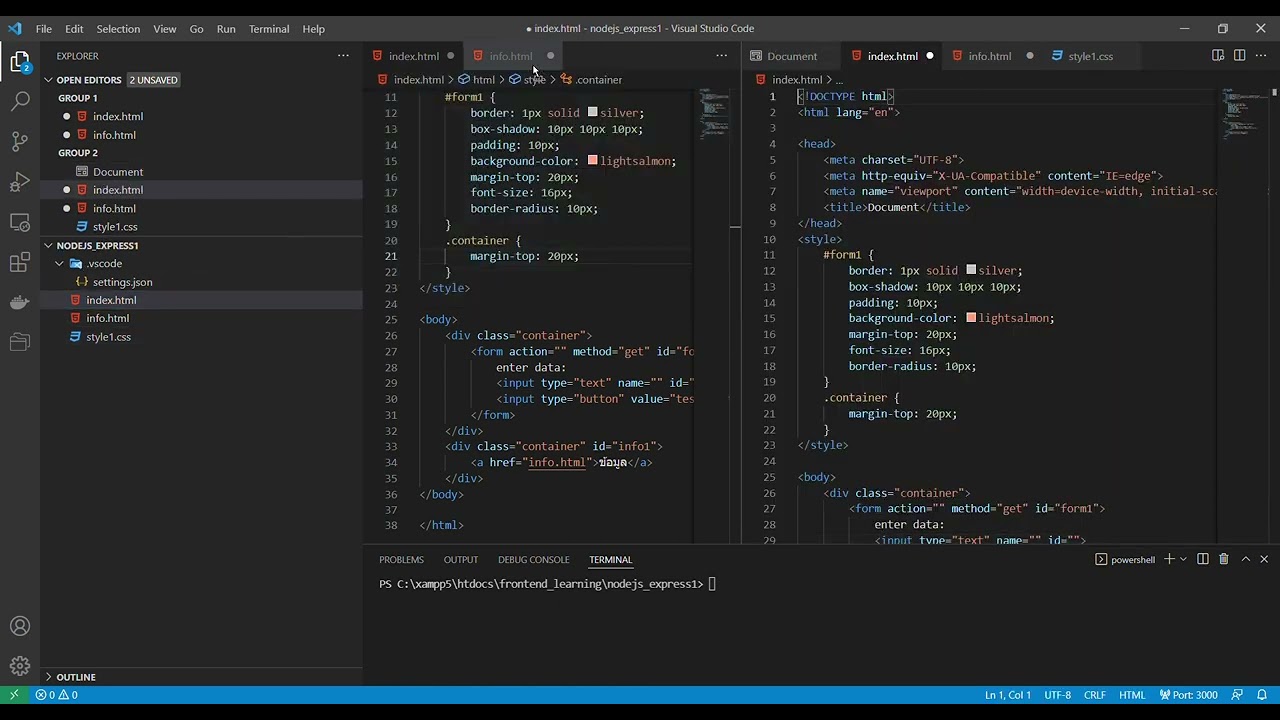Image resolution: width=1280 pixels, height=720 pixels.
Task: Open settings.json in the explorer tree
Action: pos(201,282)
